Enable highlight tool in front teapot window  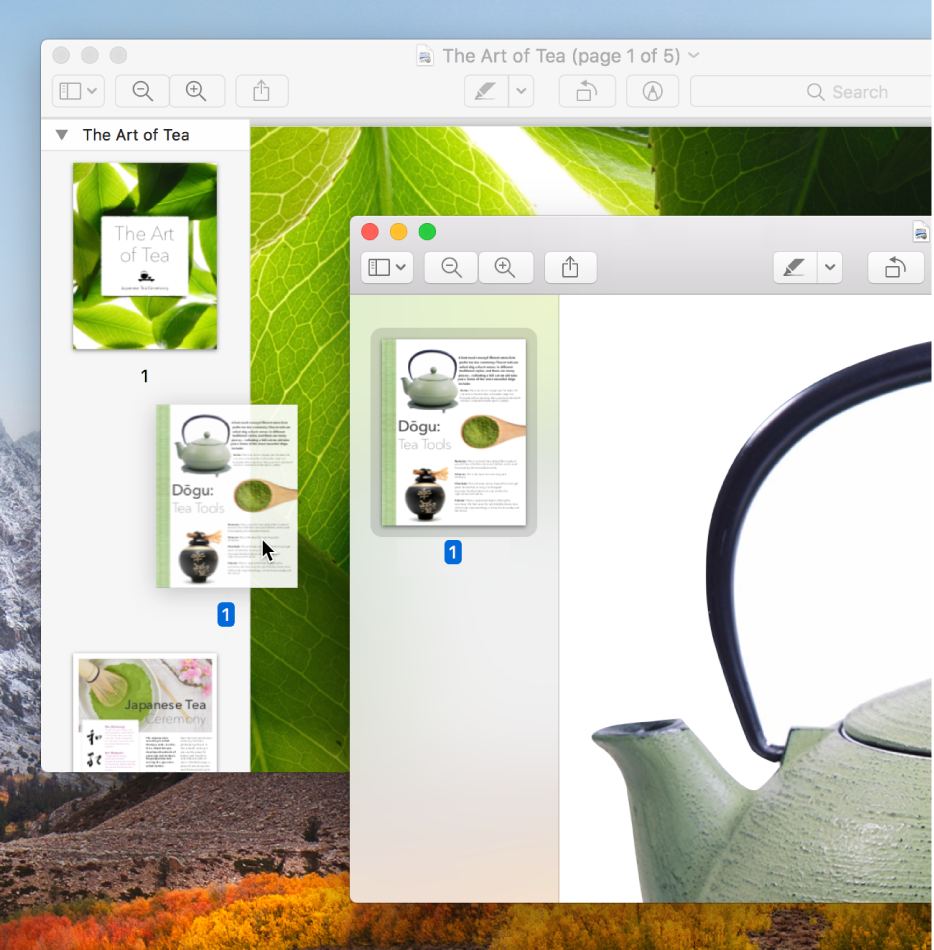pos(795,268)
